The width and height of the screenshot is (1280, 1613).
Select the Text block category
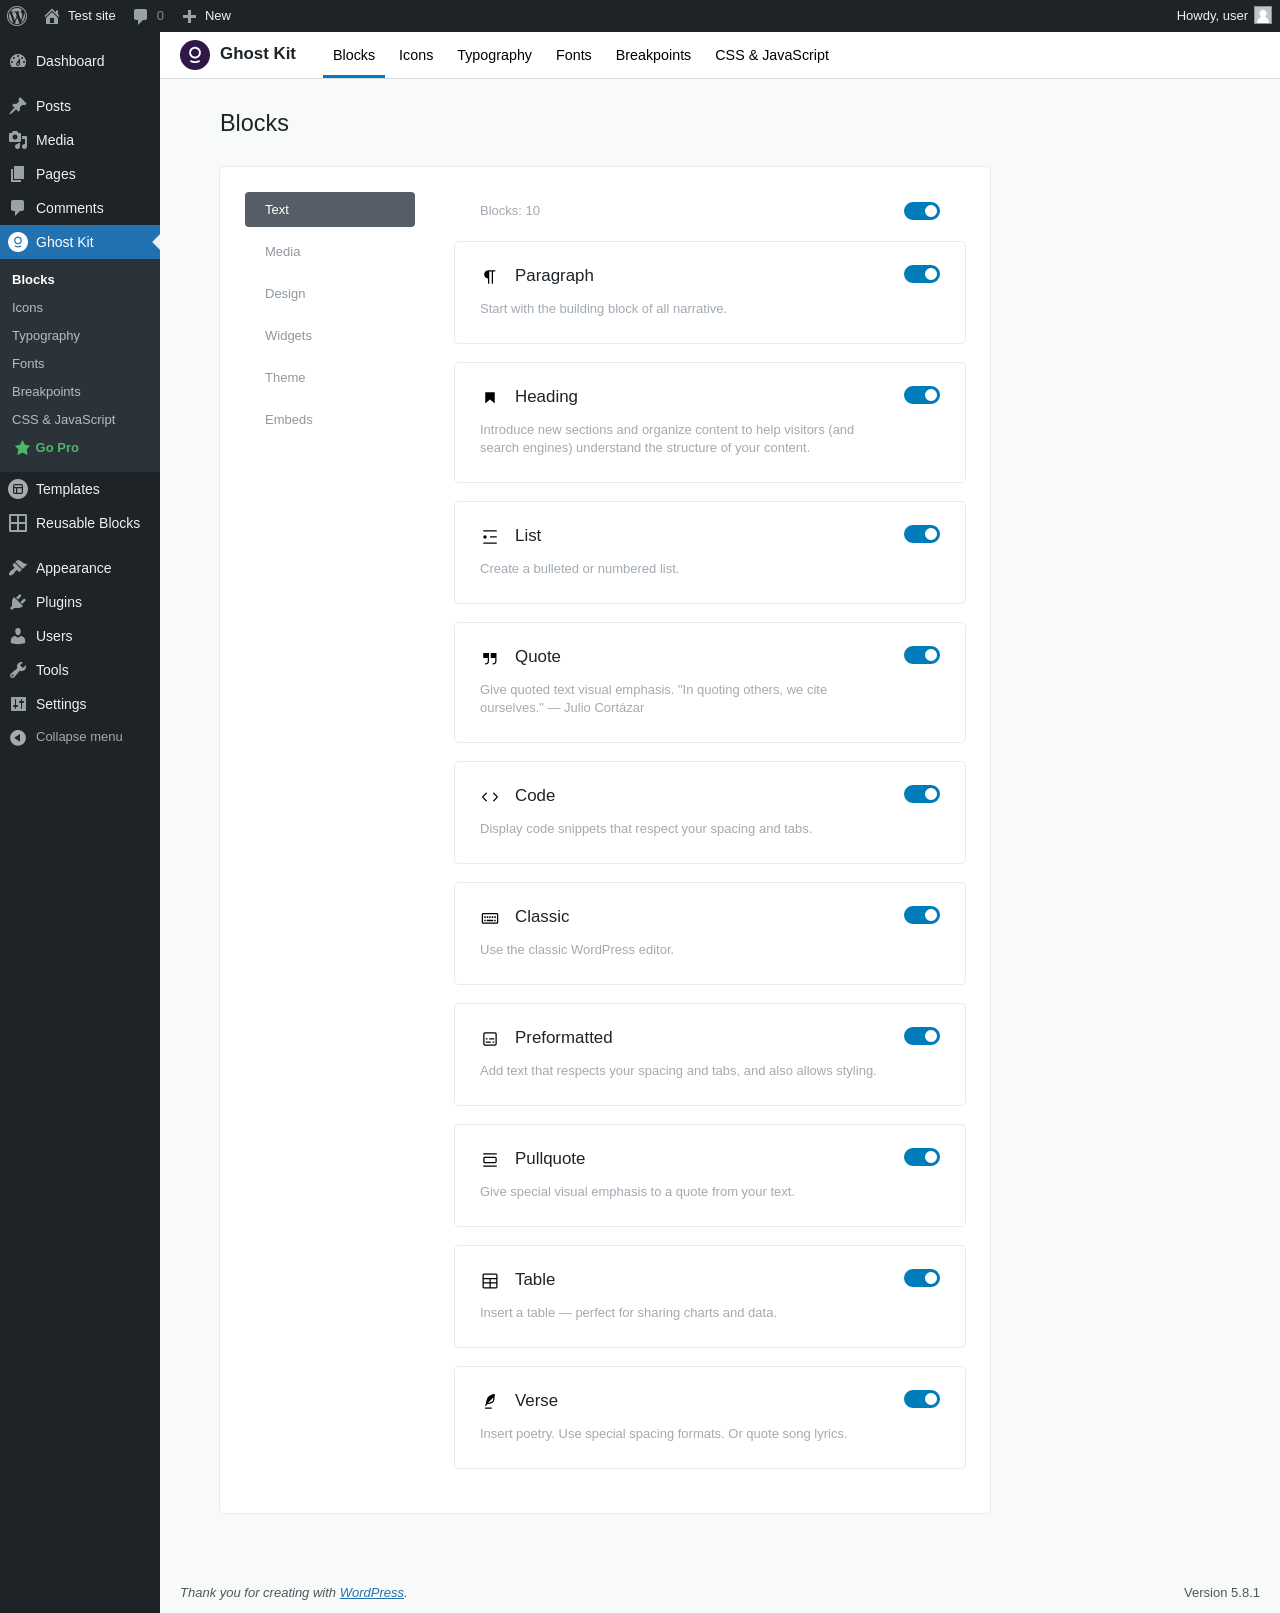click(x=330, y=210)
